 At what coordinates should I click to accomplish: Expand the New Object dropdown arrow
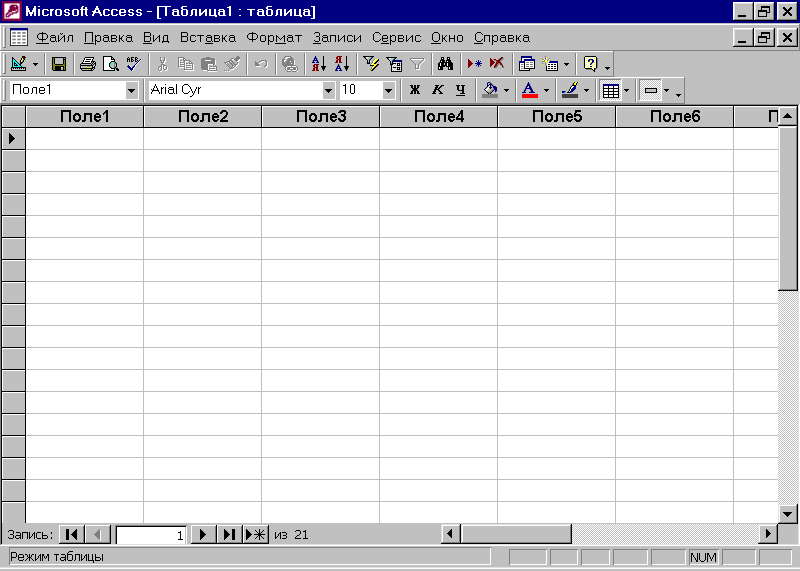point(566,64)
